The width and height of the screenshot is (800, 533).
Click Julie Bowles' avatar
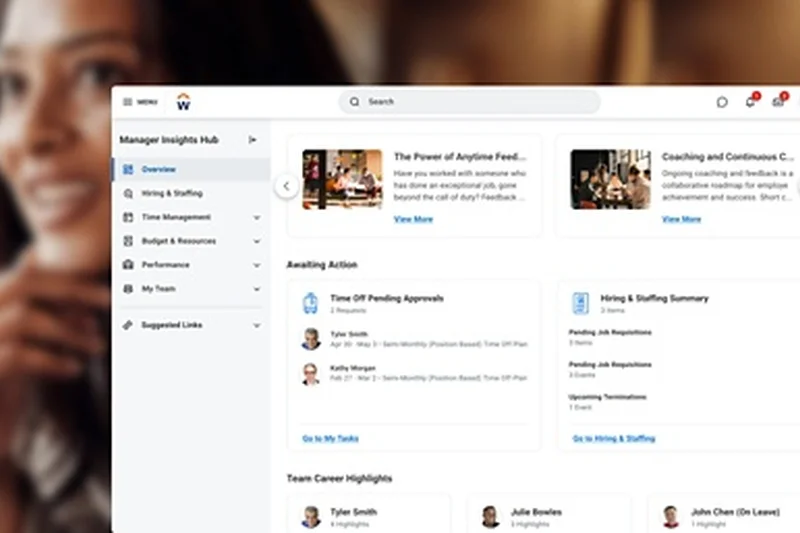pos(490,517)
